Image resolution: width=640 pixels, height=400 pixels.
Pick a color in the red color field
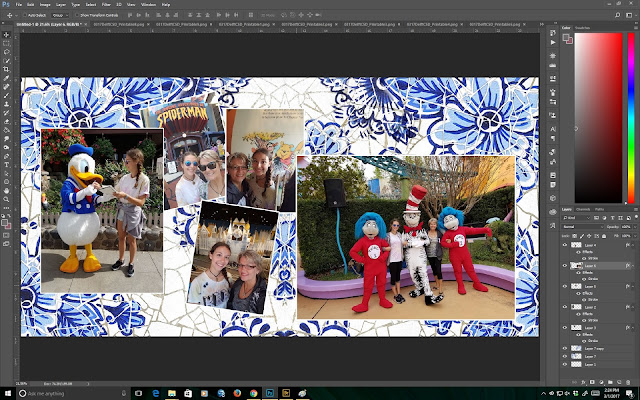coord(598,118)
